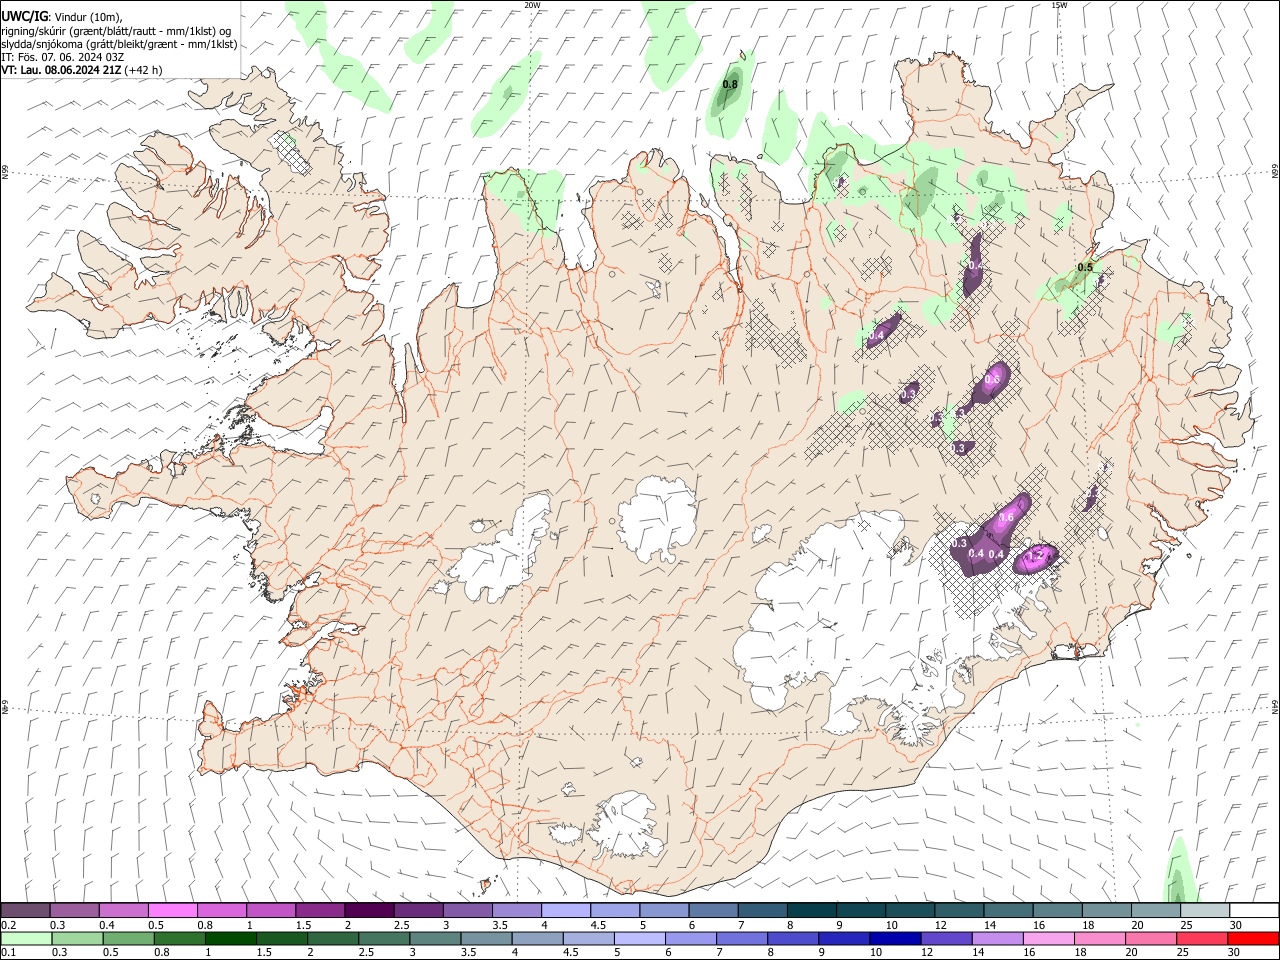The height and width of the screenshot is (960, 1280).
Task: Select the bright pink 0.5 swatch in upper legend
Action: coord(172,910)
